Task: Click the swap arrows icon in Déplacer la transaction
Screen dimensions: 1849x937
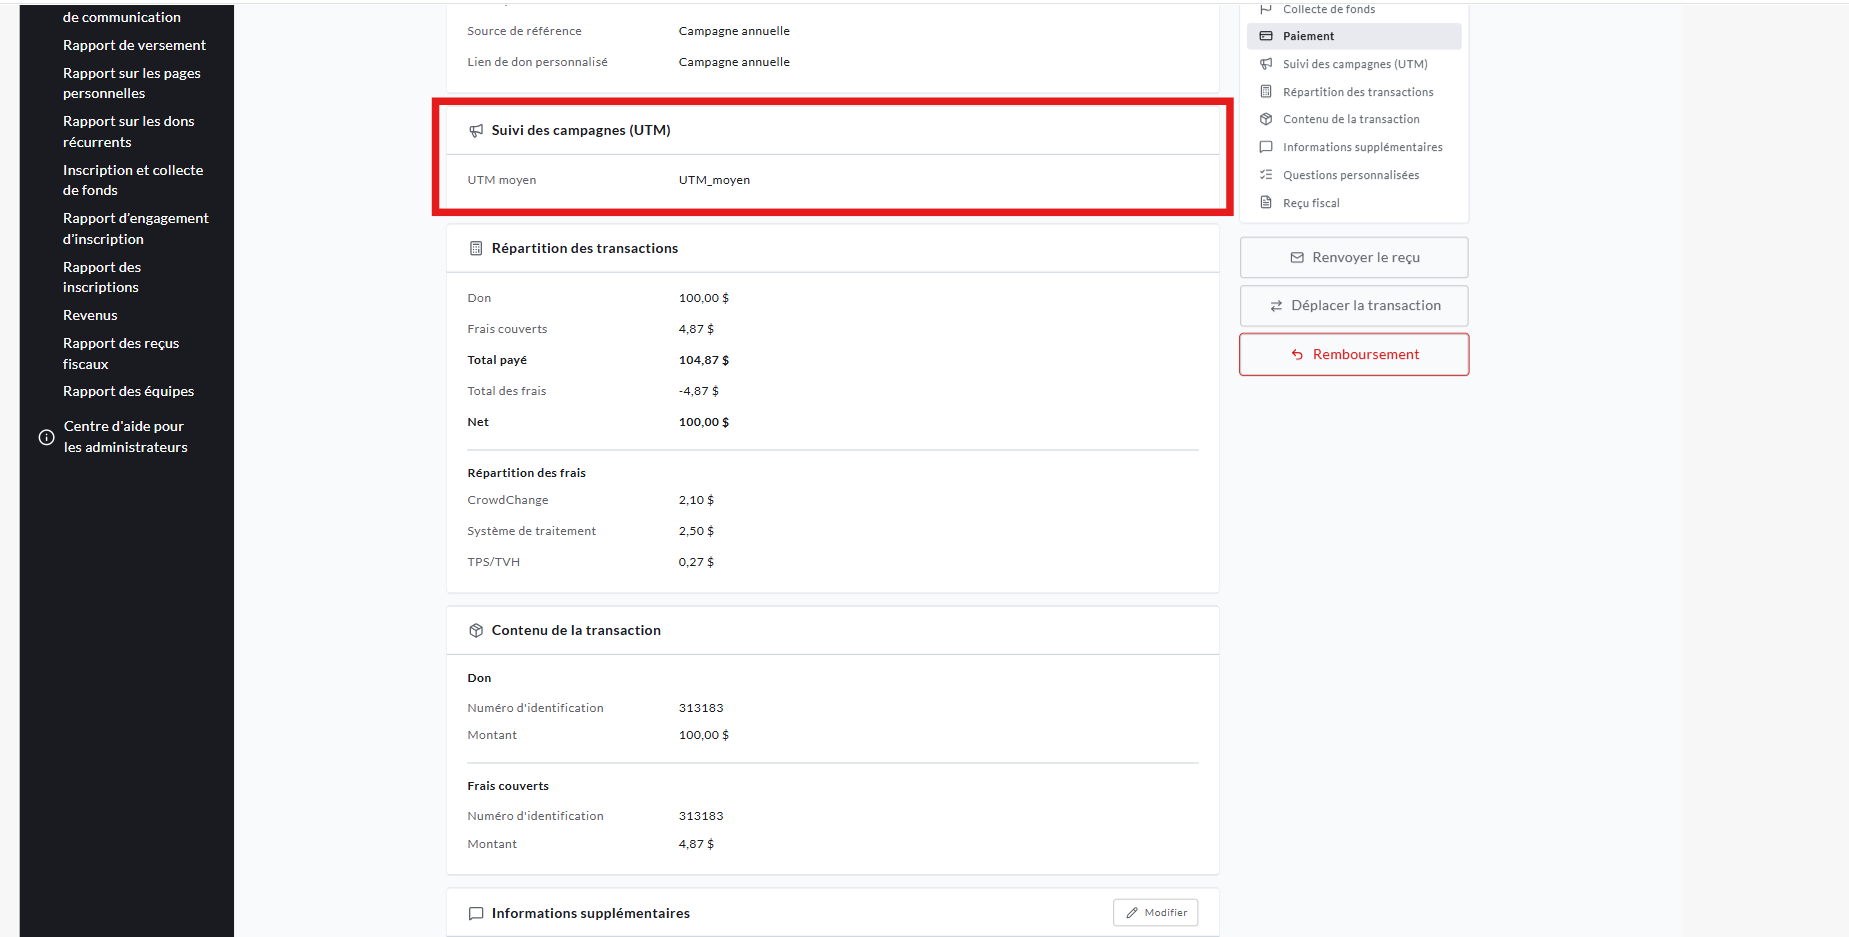Action: click(1276, 306)
